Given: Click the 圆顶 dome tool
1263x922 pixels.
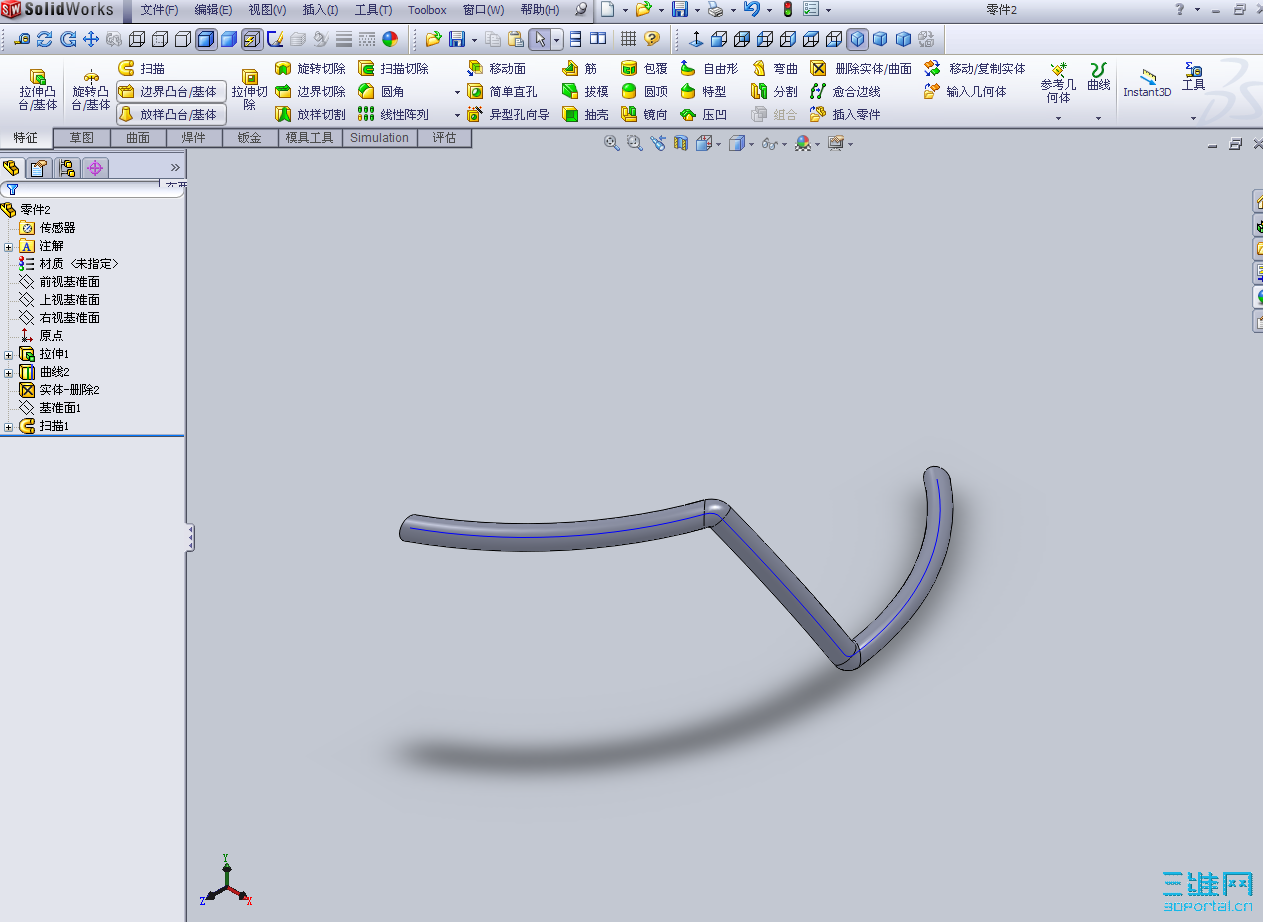Looking at the screenshot, I should [x=645, y=91].
